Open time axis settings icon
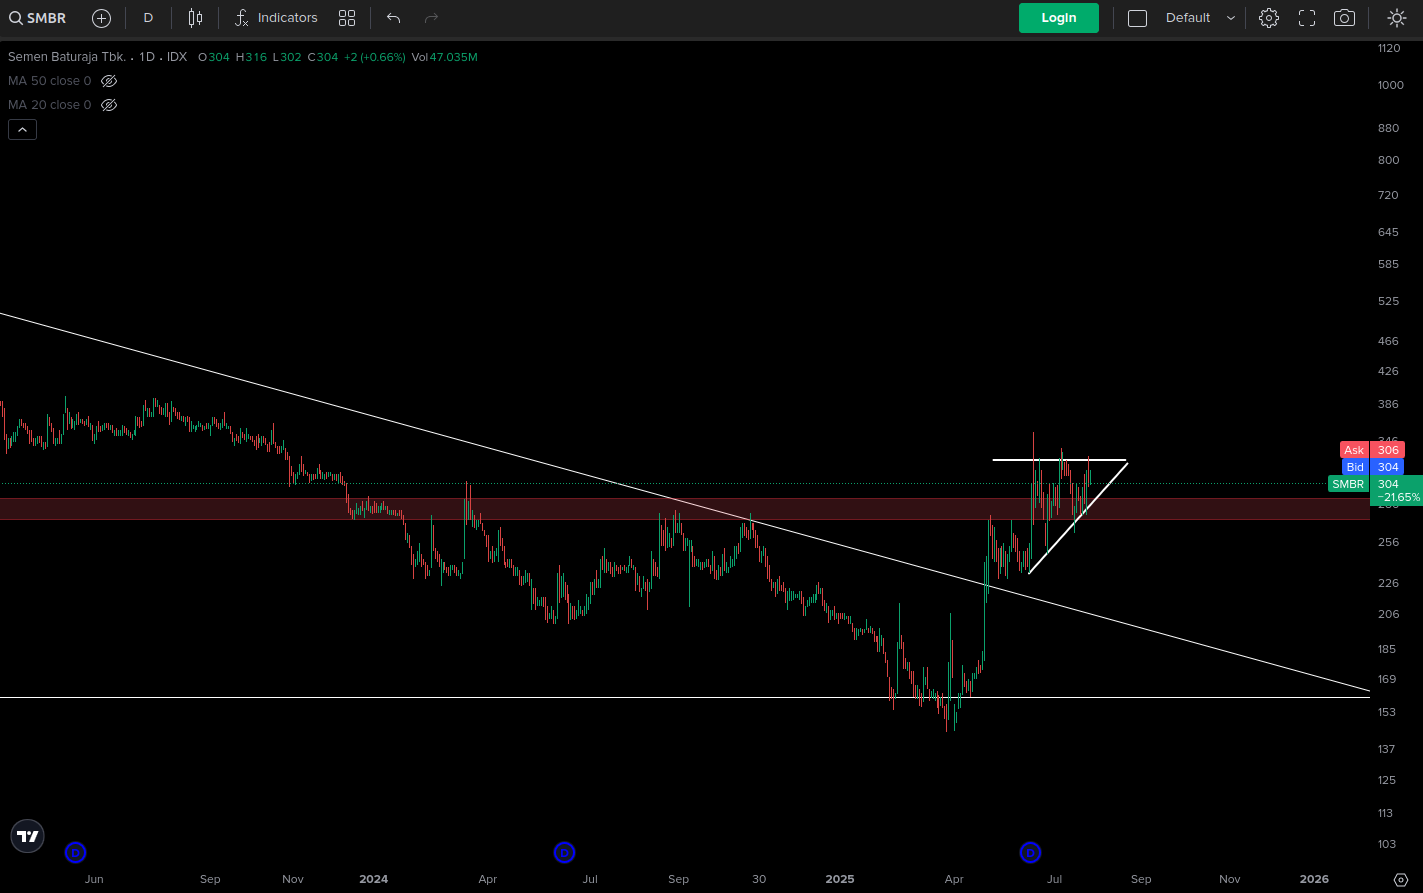Screen dimensions: 1423x893 tap(1400, 880)
